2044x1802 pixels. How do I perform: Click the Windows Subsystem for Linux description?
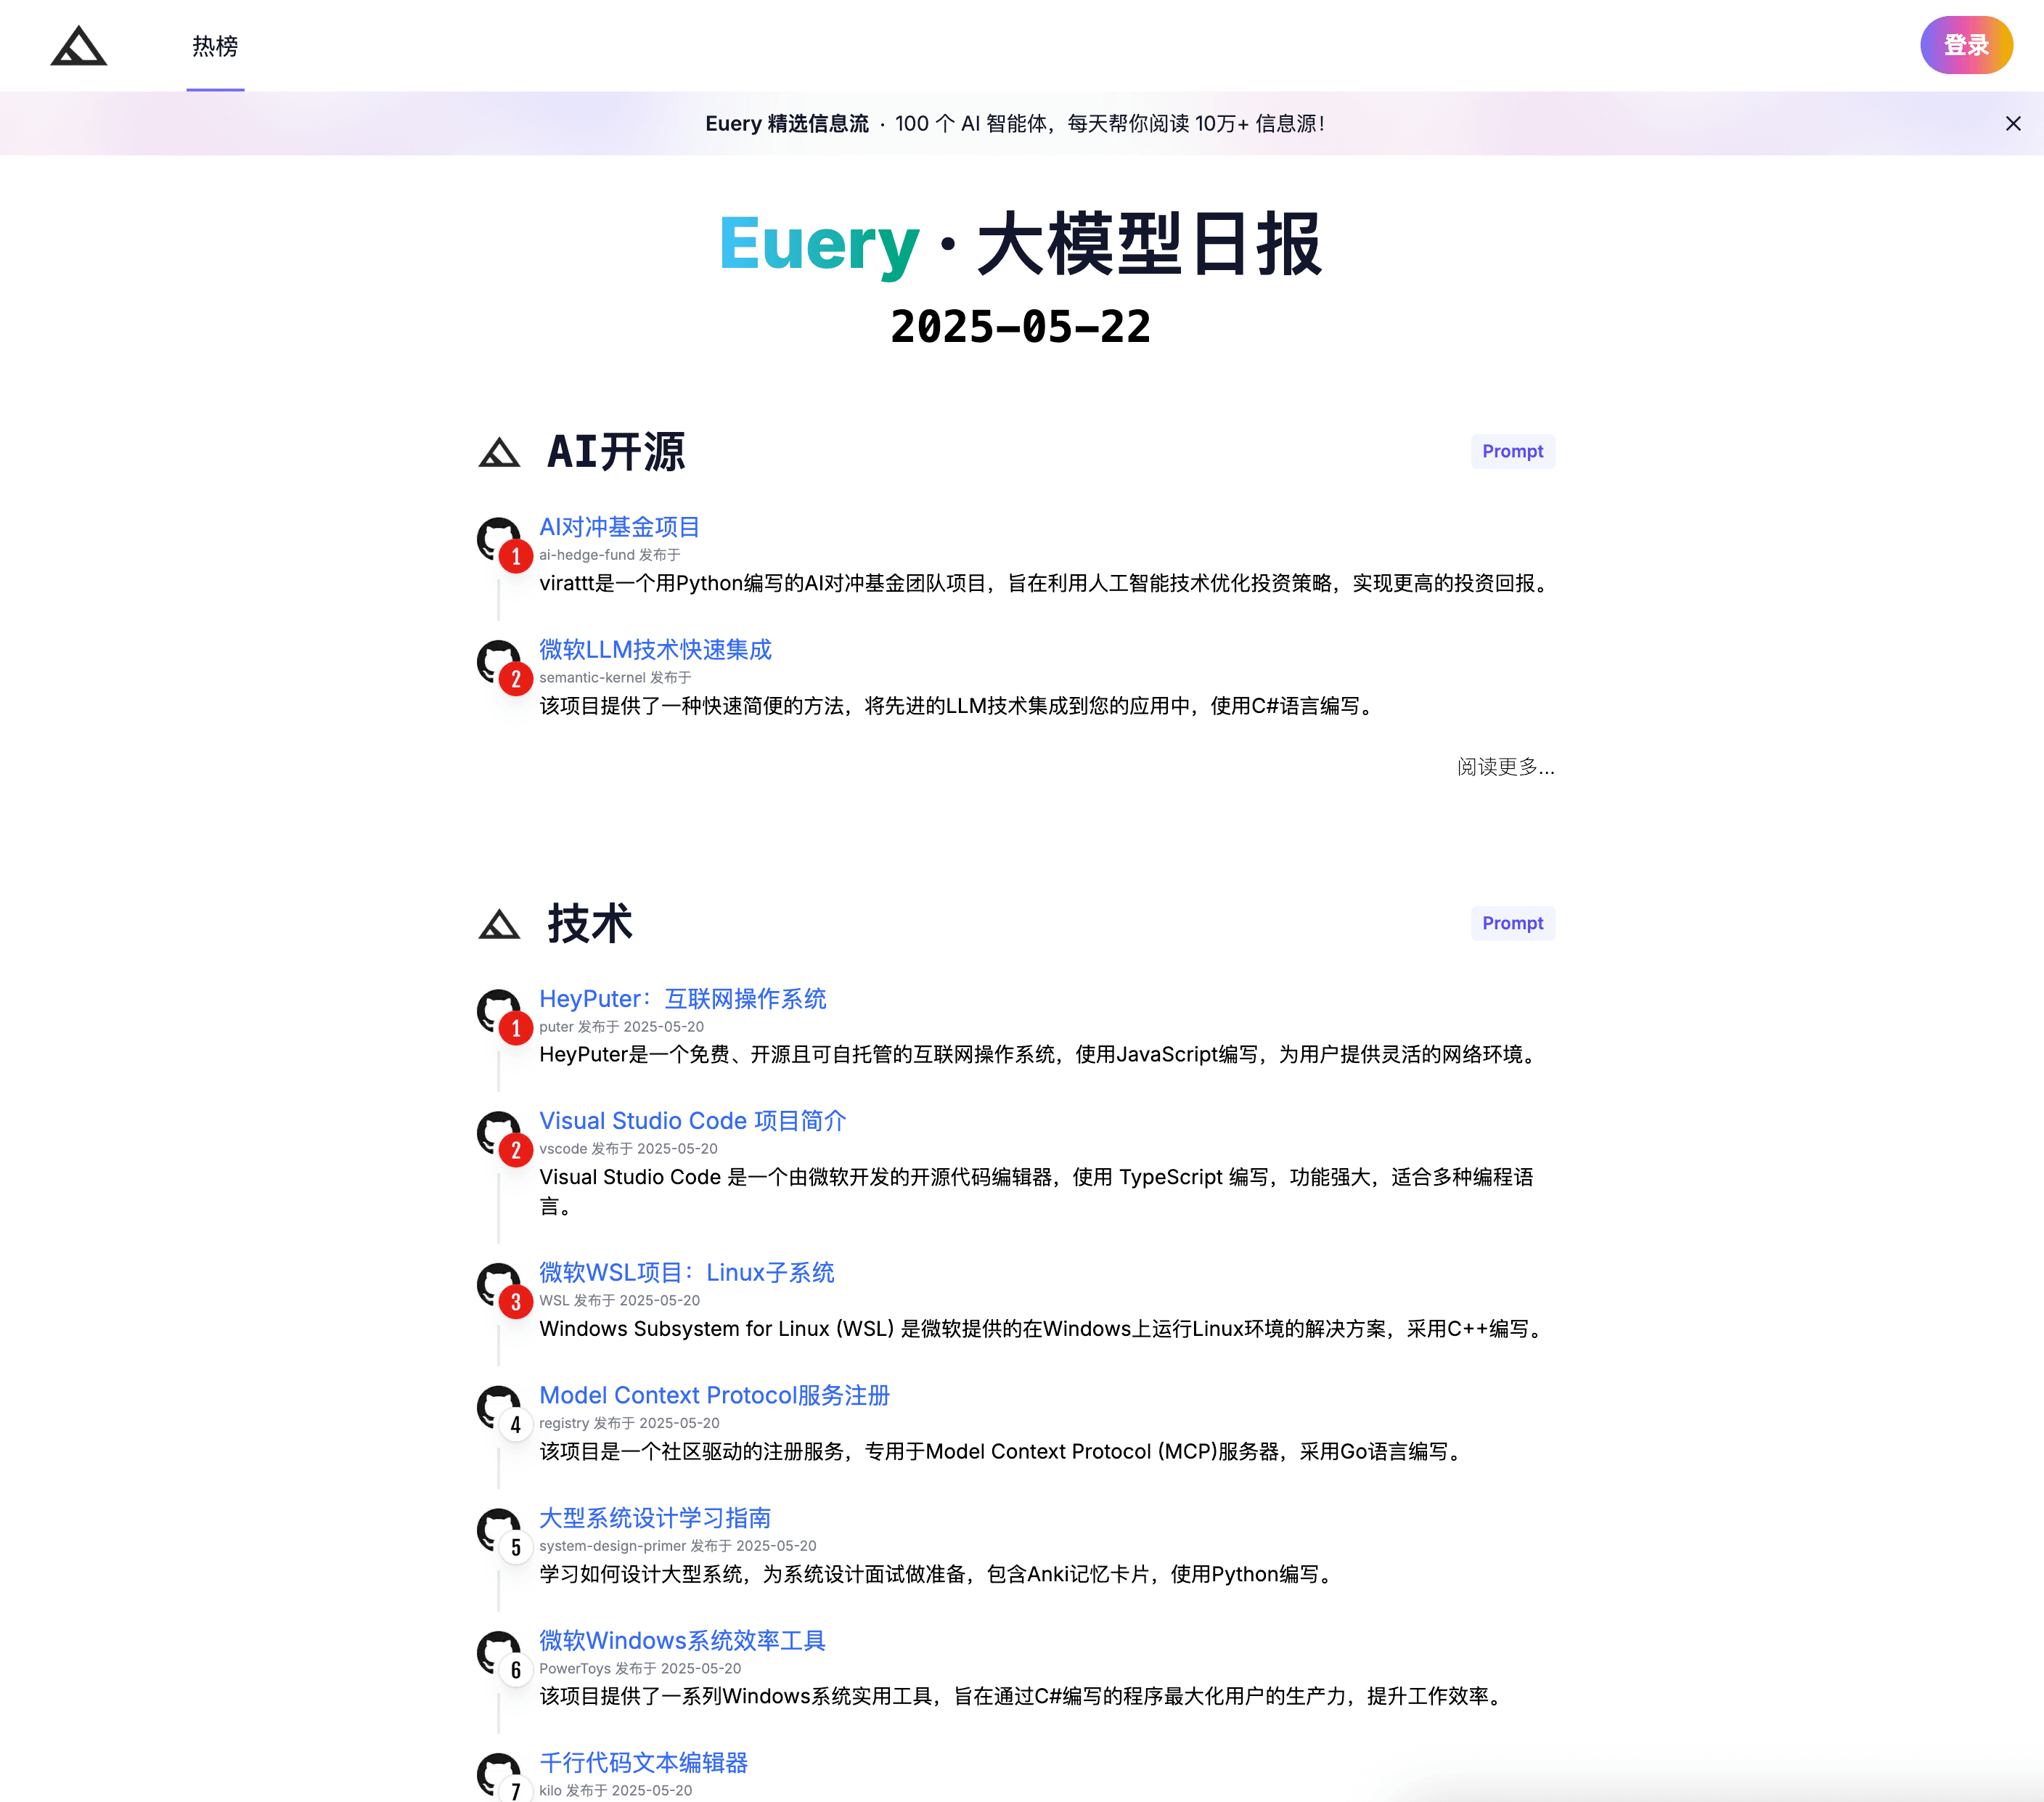click(x=1044, y=1329)
